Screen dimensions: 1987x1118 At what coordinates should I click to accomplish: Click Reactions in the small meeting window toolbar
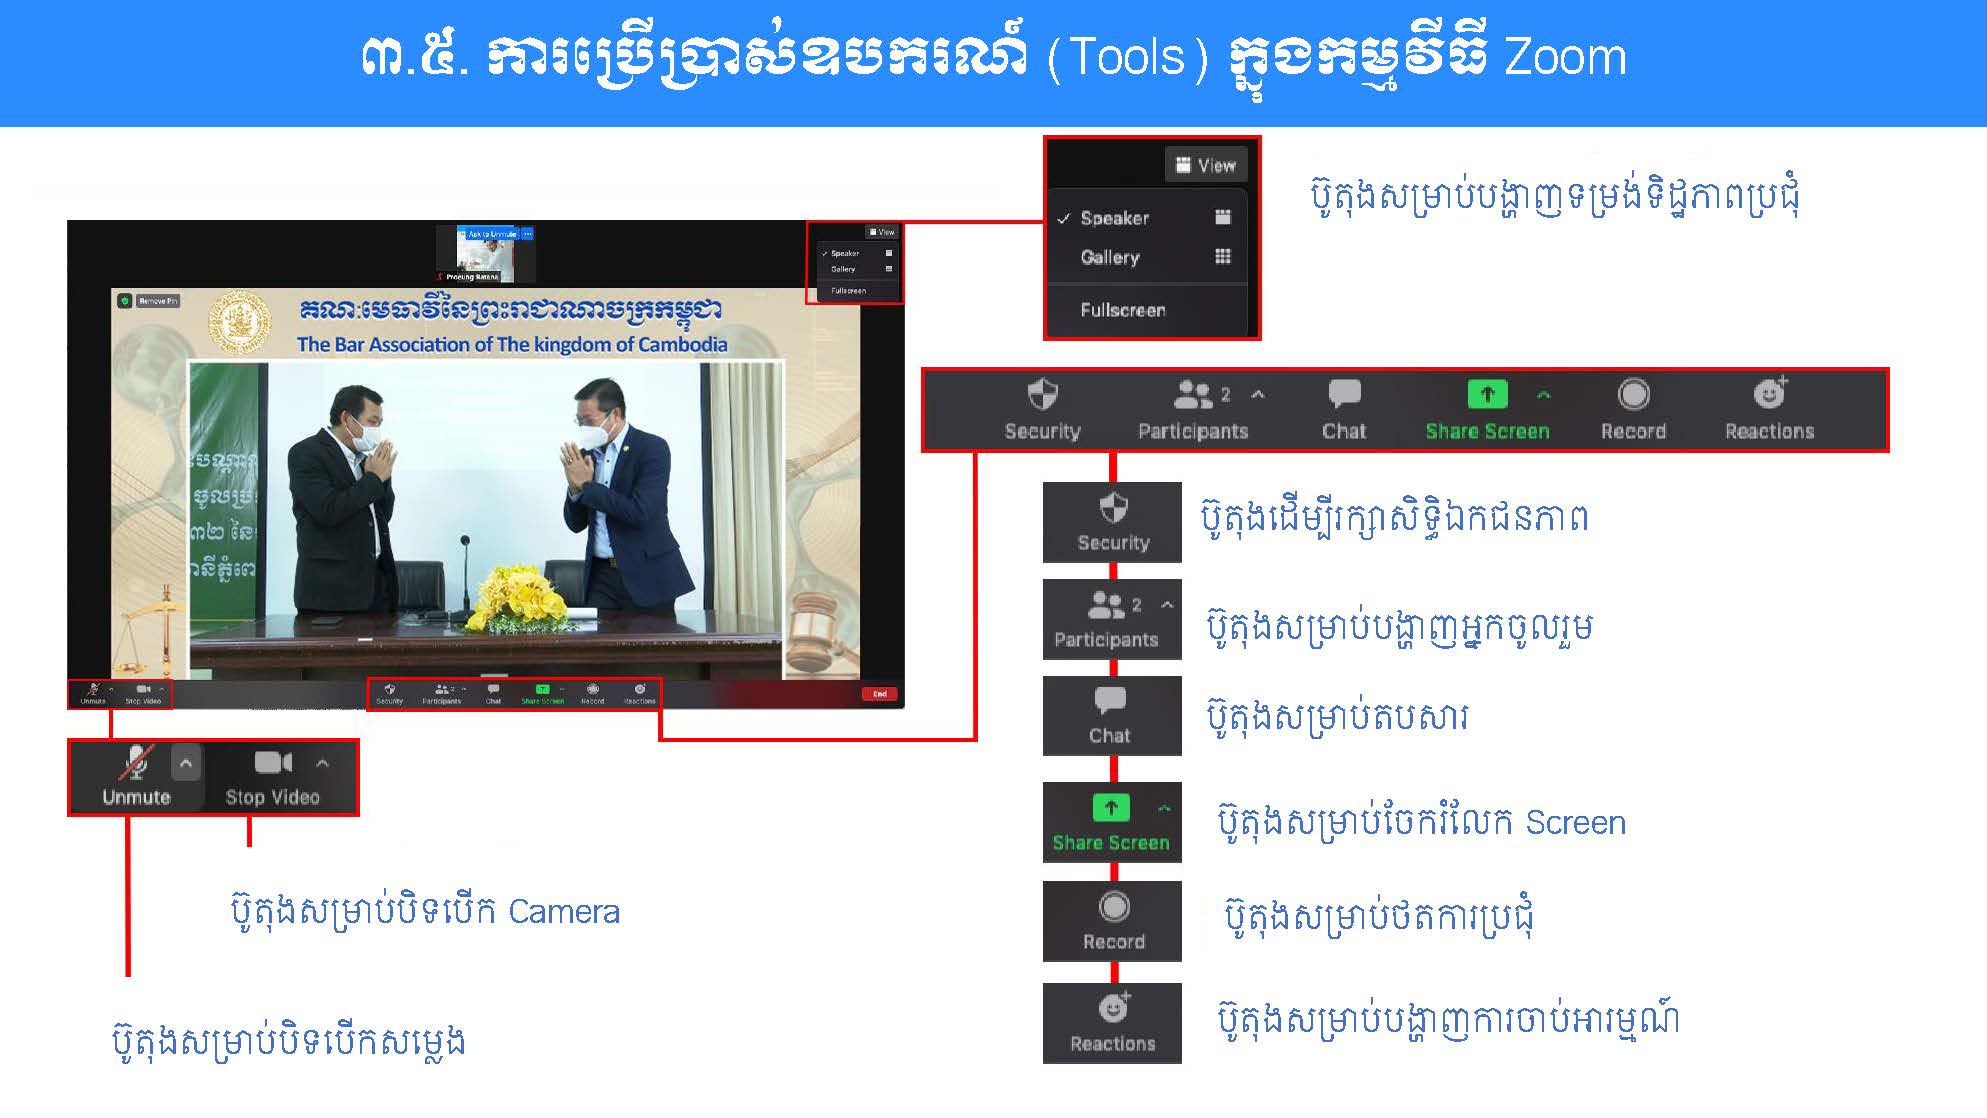coord(640,694)
